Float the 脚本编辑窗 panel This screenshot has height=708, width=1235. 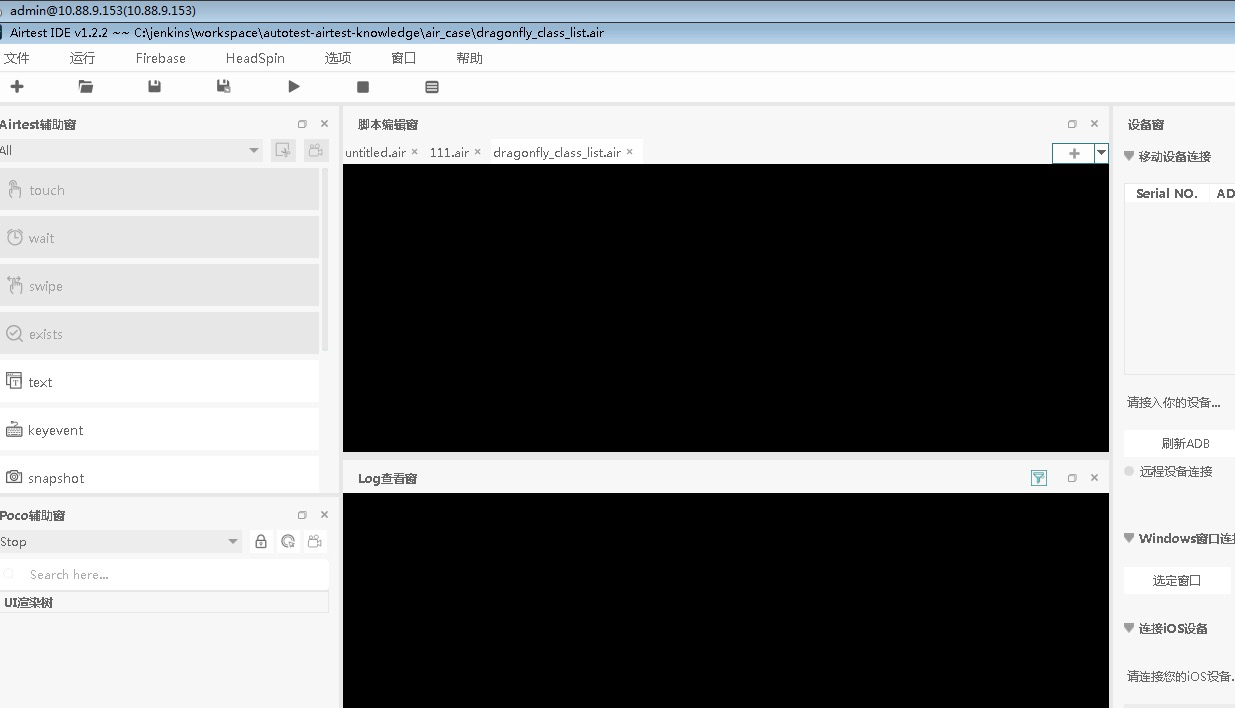coord(1072,124)
